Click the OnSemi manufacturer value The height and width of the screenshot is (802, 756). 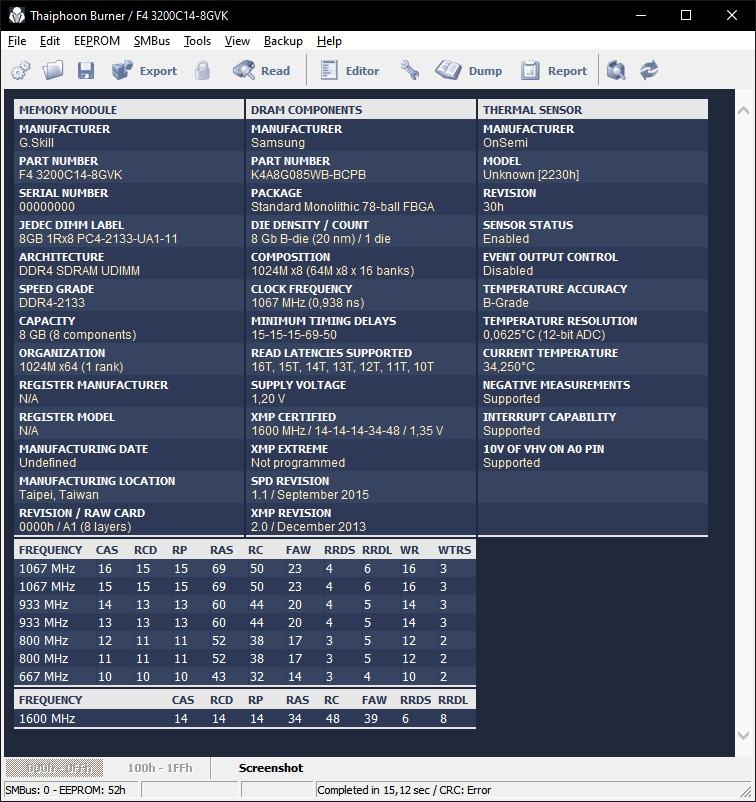(x=505, y=143)
